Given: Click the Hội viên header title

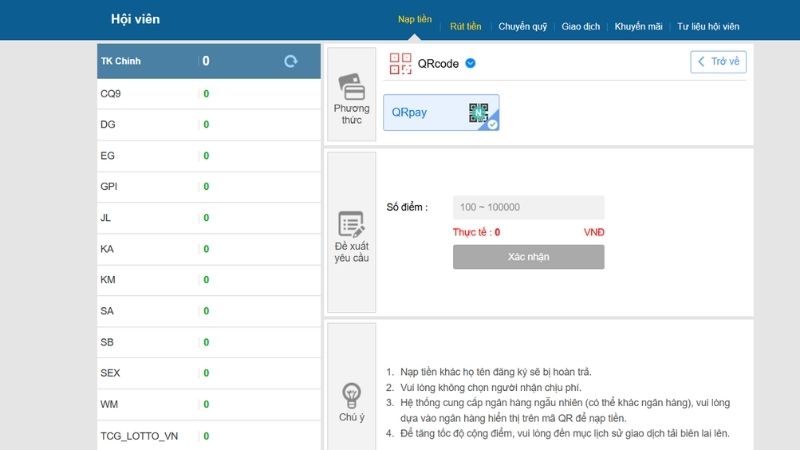Looking at the screenshot, I should coord(135,19).
